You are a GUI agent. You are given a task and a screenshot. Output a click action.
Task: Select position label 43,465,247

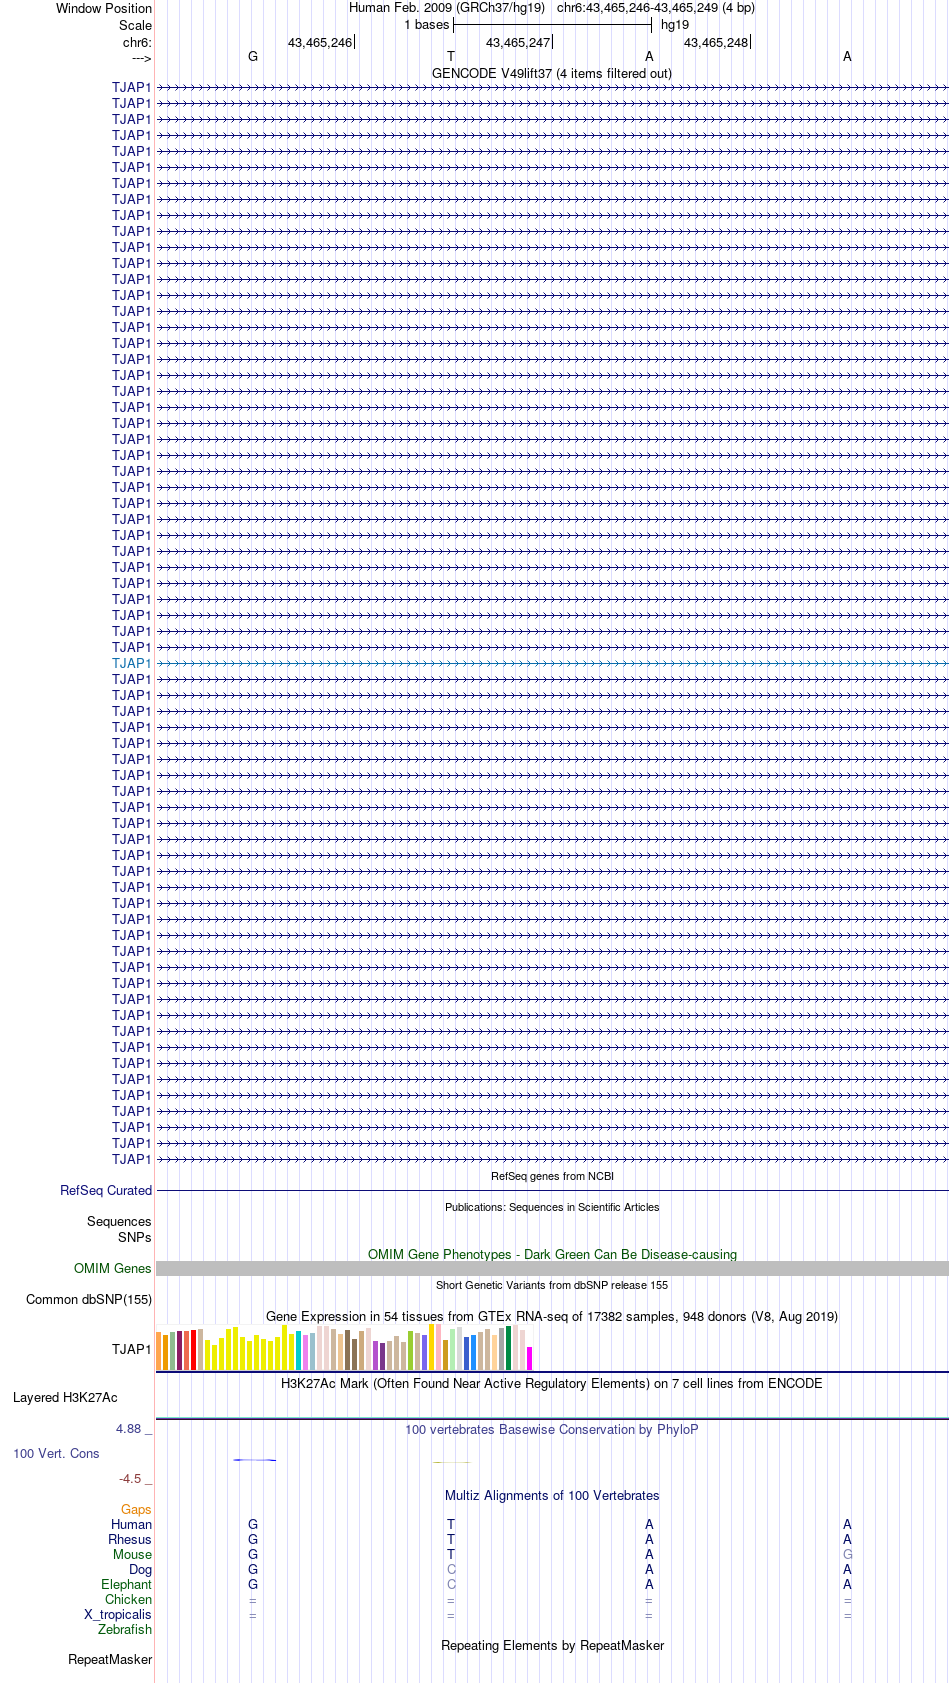click(x=518, y=43)
